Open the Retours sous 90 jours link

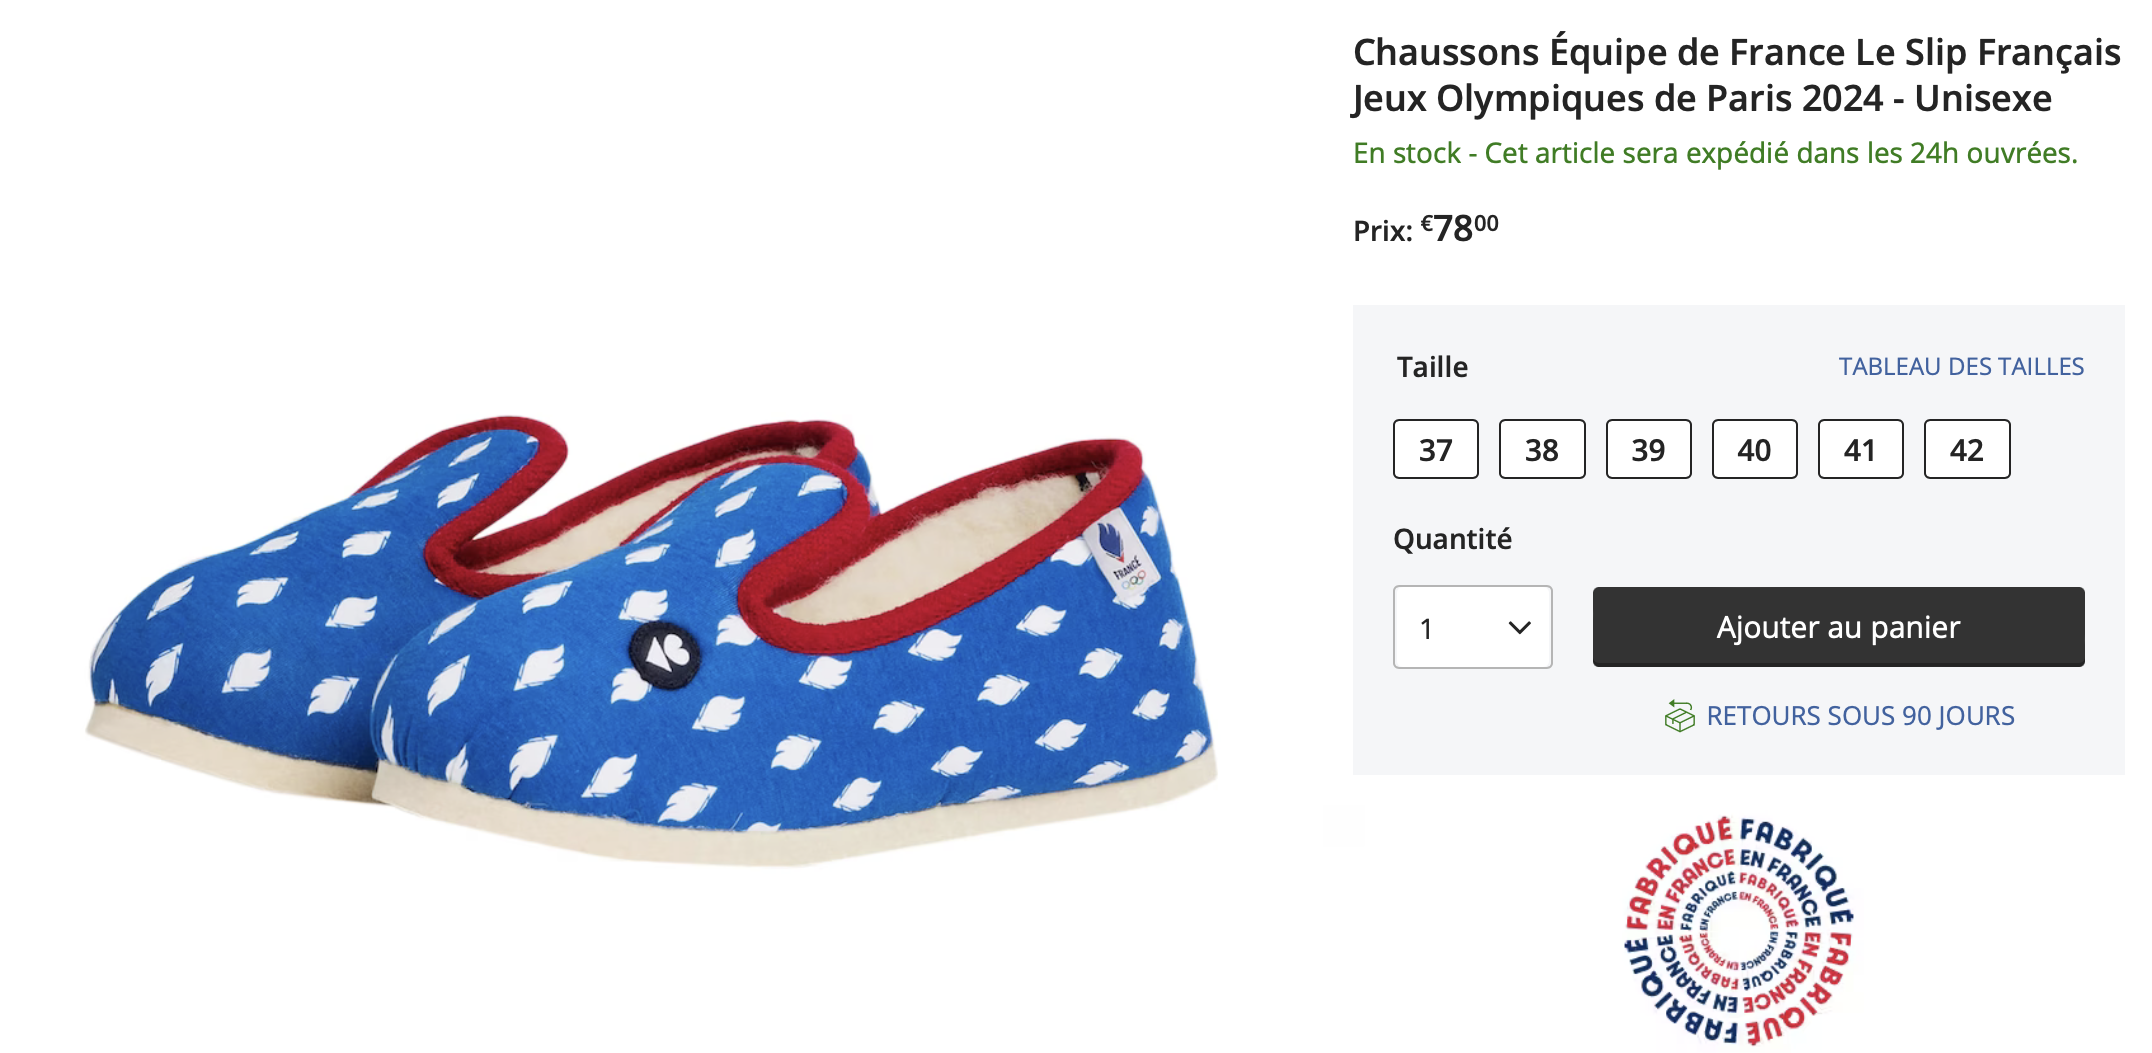(1860, 716)
